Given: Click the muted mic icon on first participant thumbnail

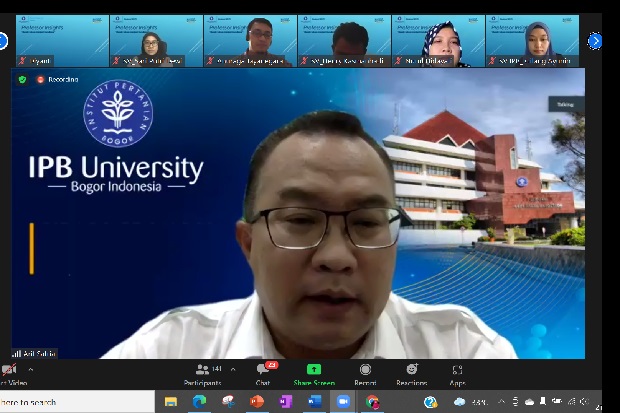Looking at the screenshot, I should (x=23, y=61).
